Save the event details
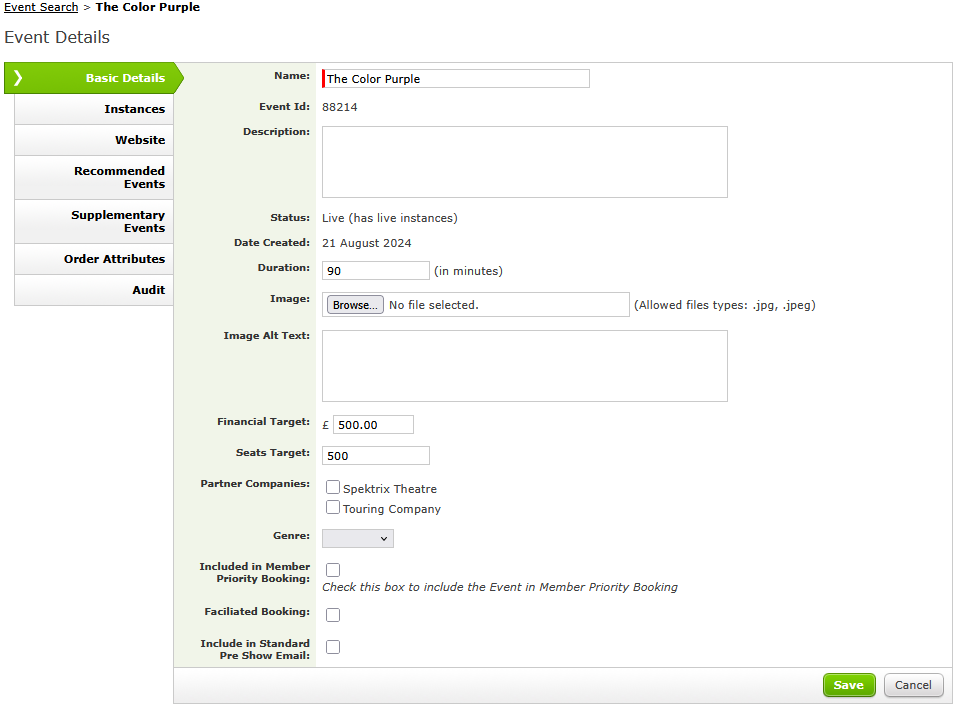The height and width of the screenshot is (716, 964). (x=849, y=685)
